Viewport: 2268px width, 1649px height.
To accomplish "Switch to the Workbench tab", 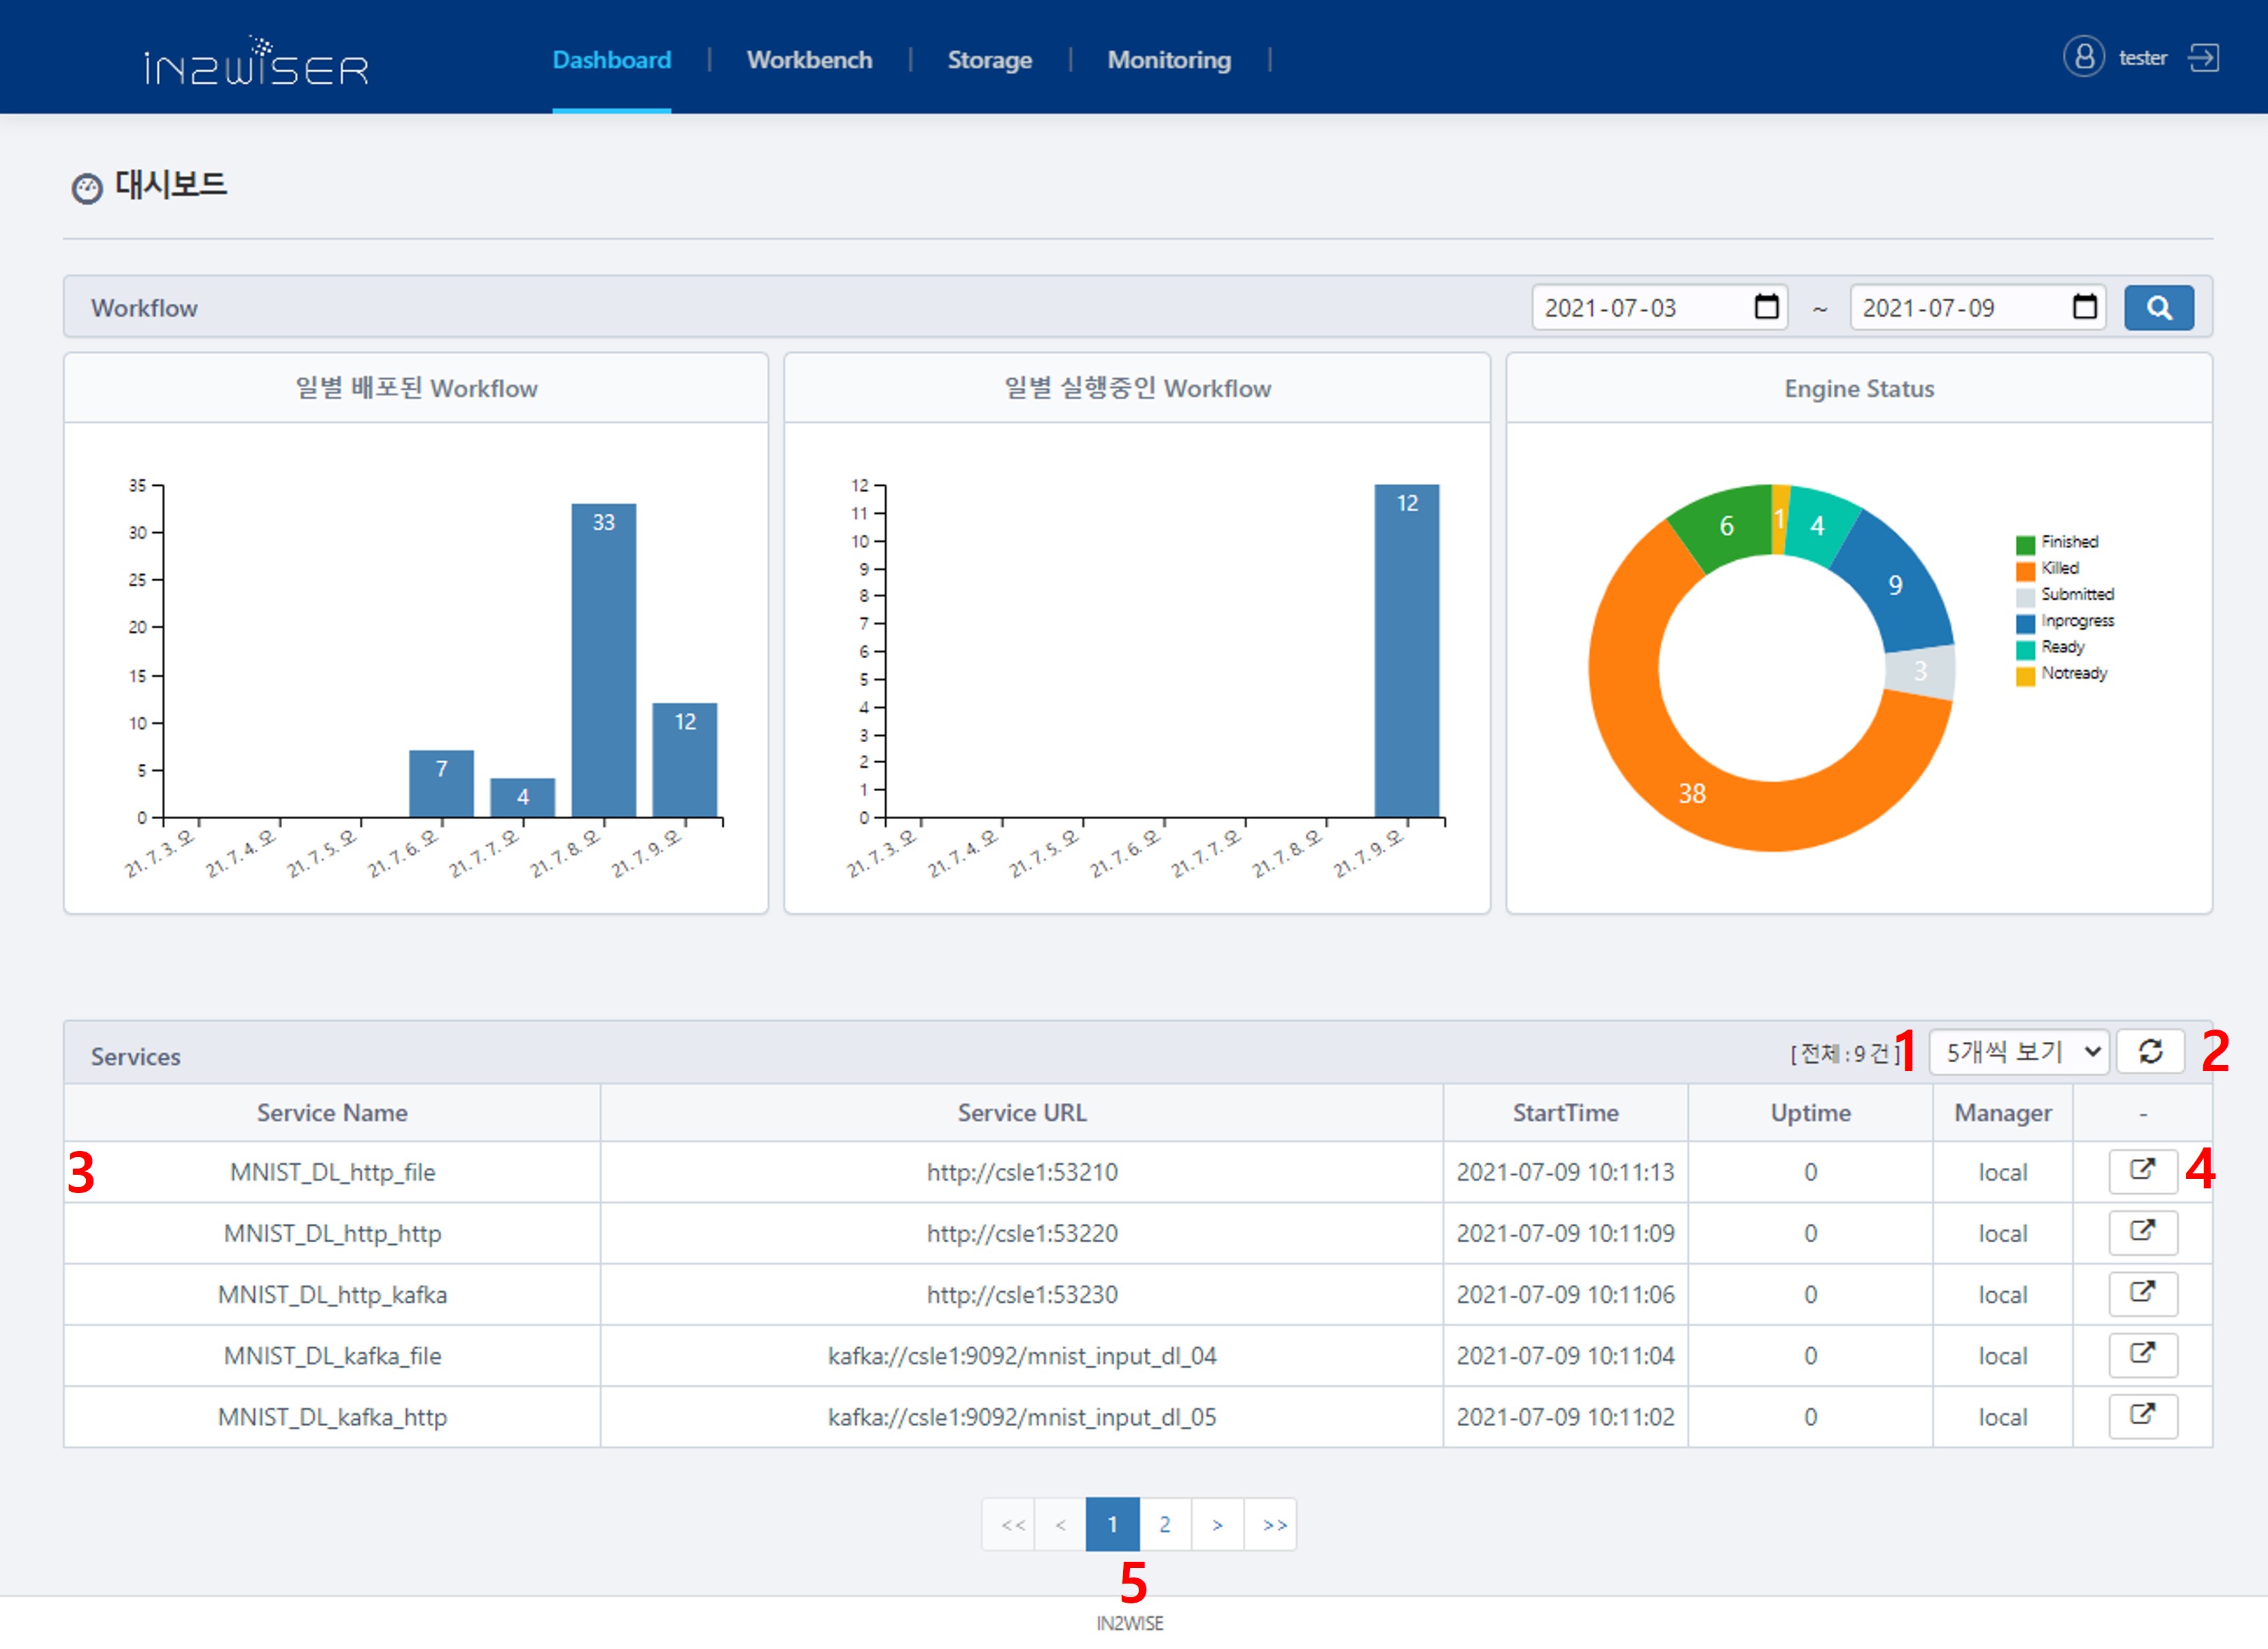I will pos(809,60).
